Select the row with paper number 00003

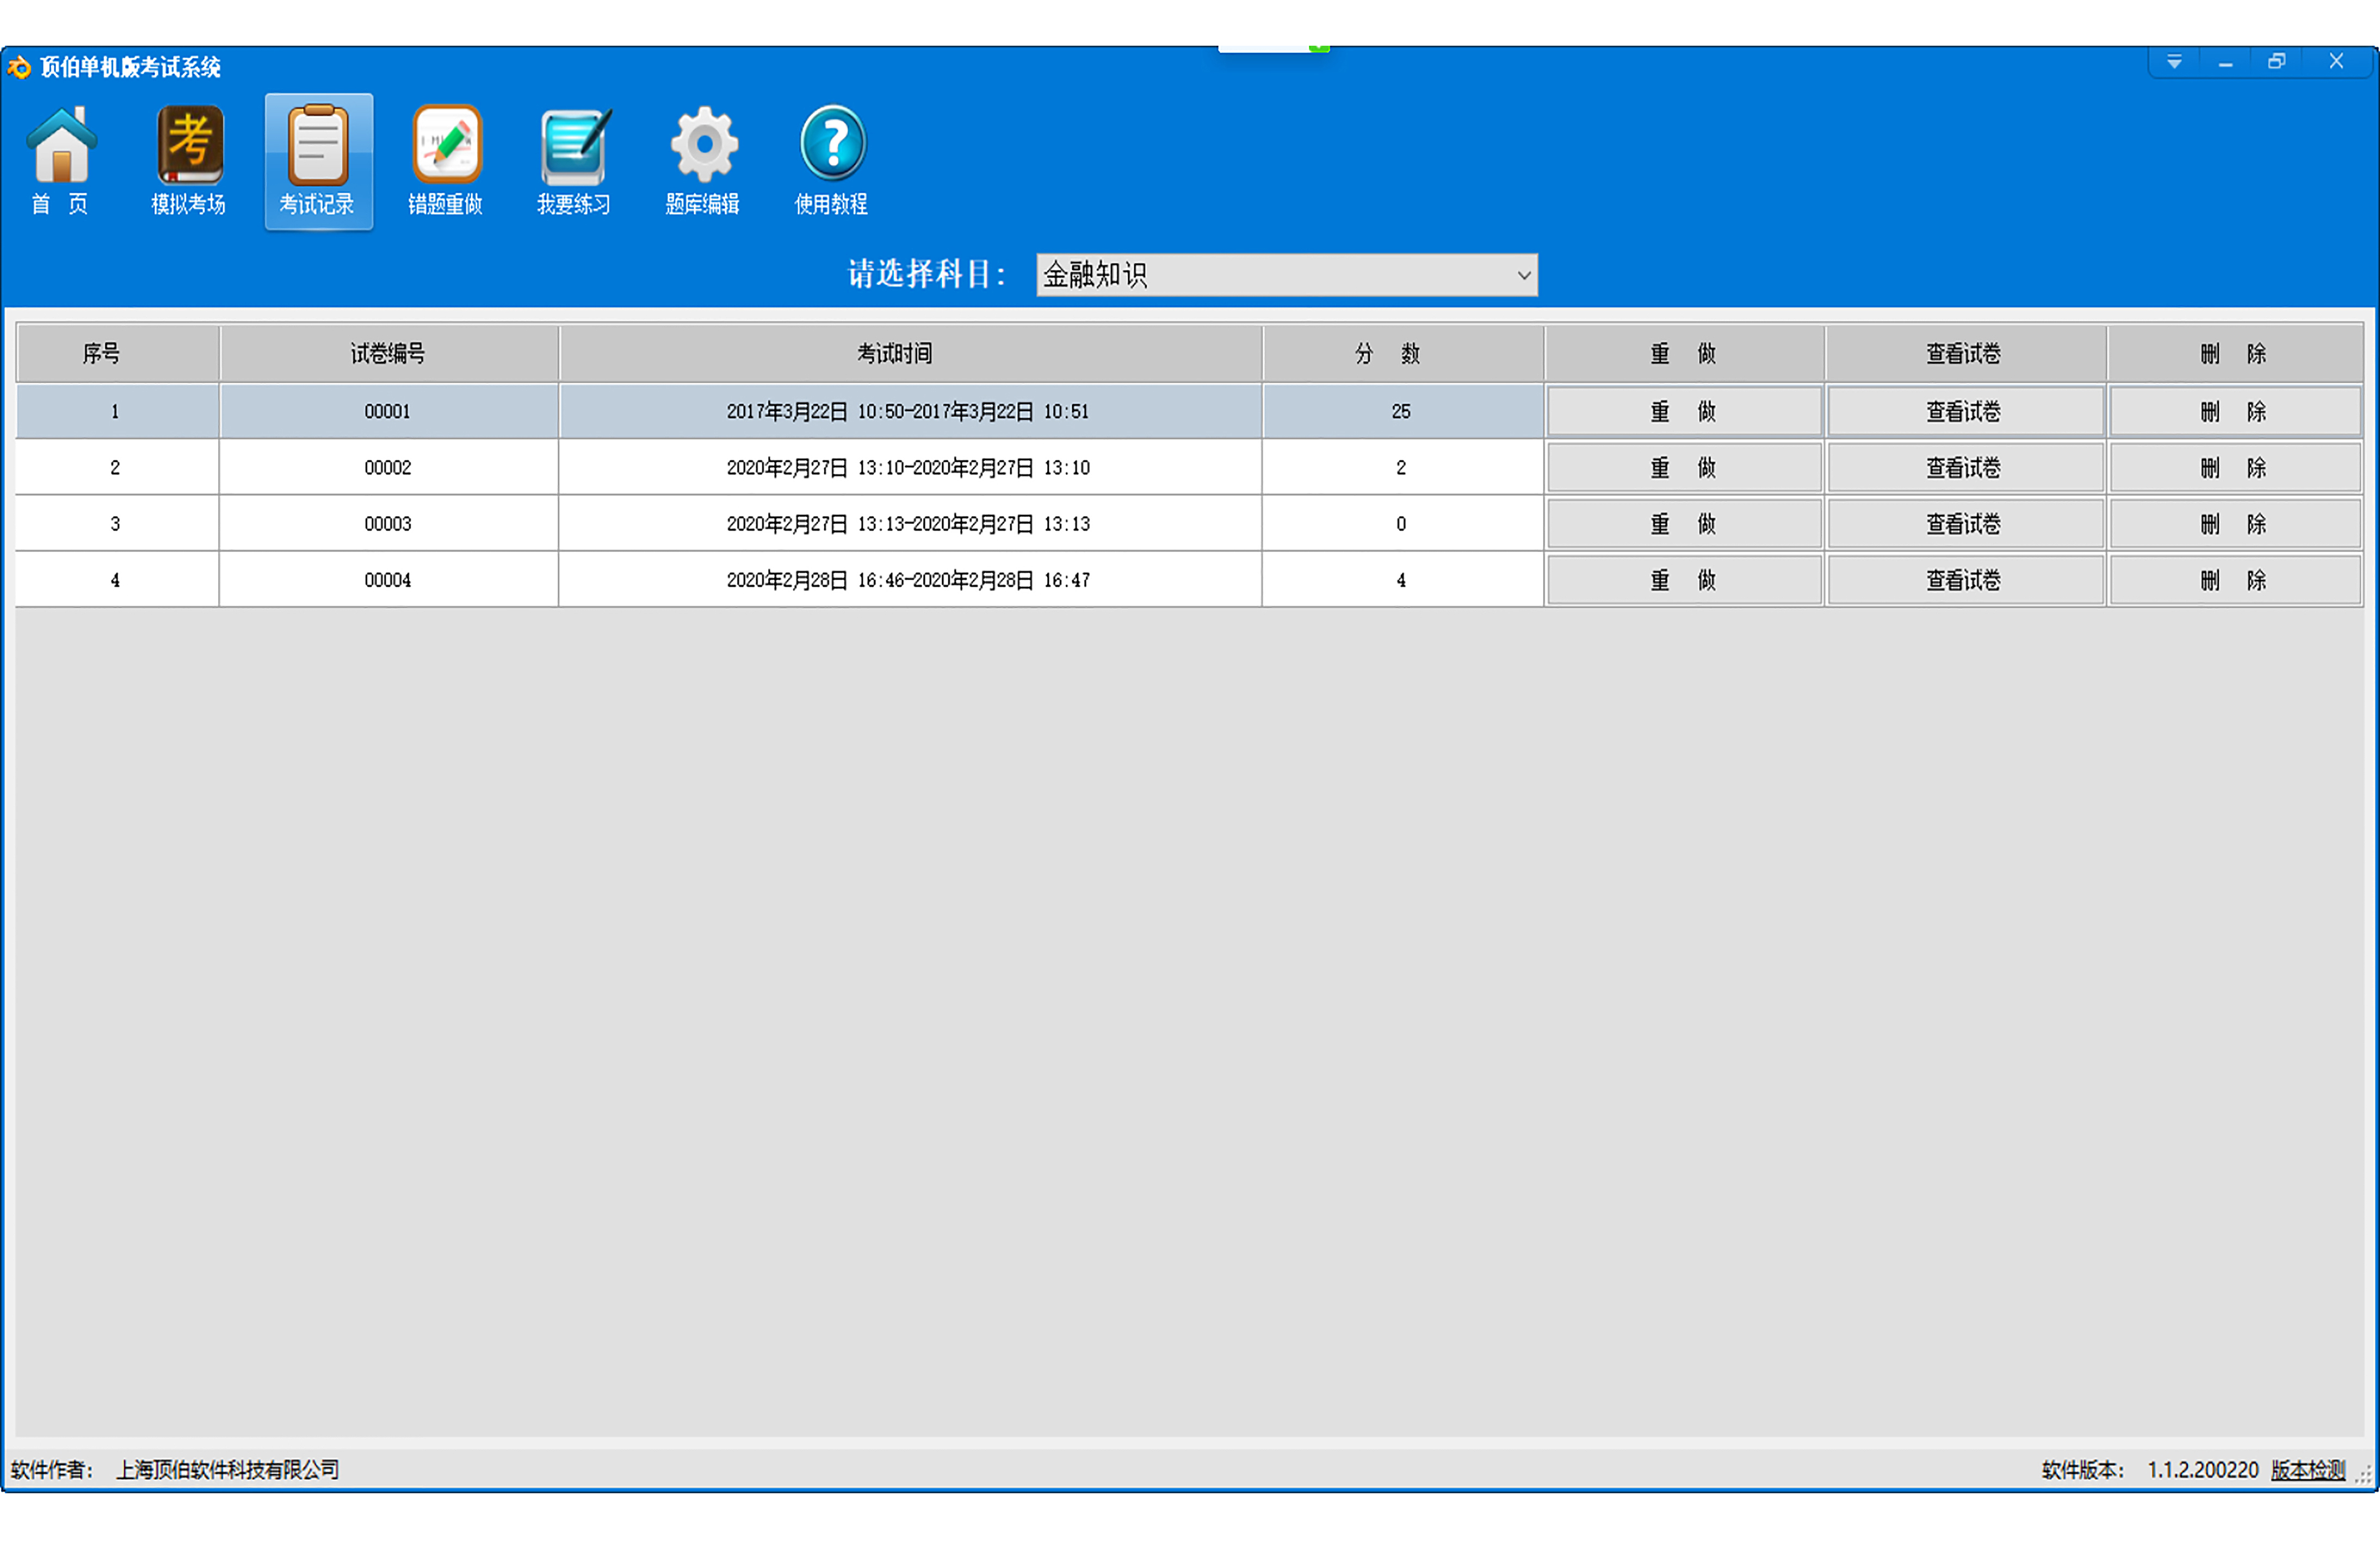click(x=388, y=524)
